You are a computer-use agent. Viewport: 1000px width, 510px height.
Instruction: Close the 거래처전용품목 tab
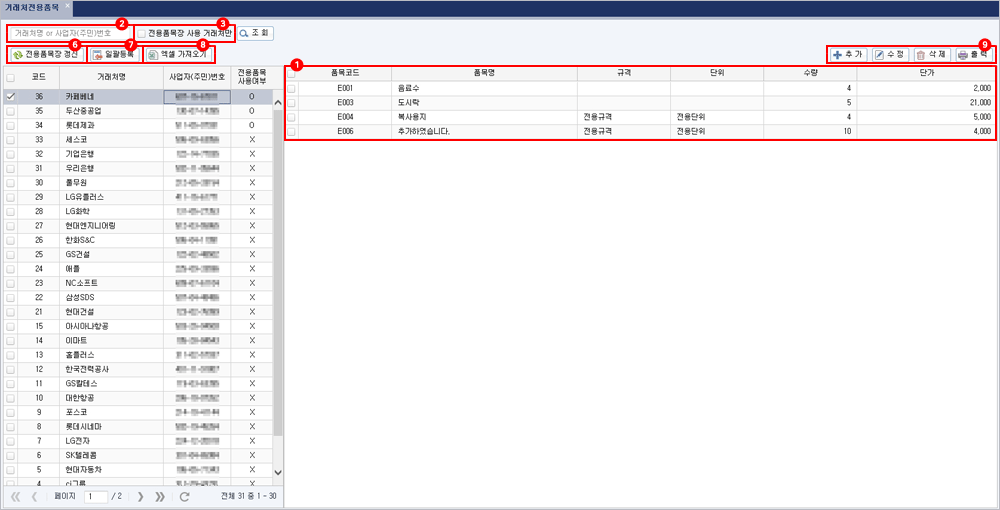click(68, 5)
